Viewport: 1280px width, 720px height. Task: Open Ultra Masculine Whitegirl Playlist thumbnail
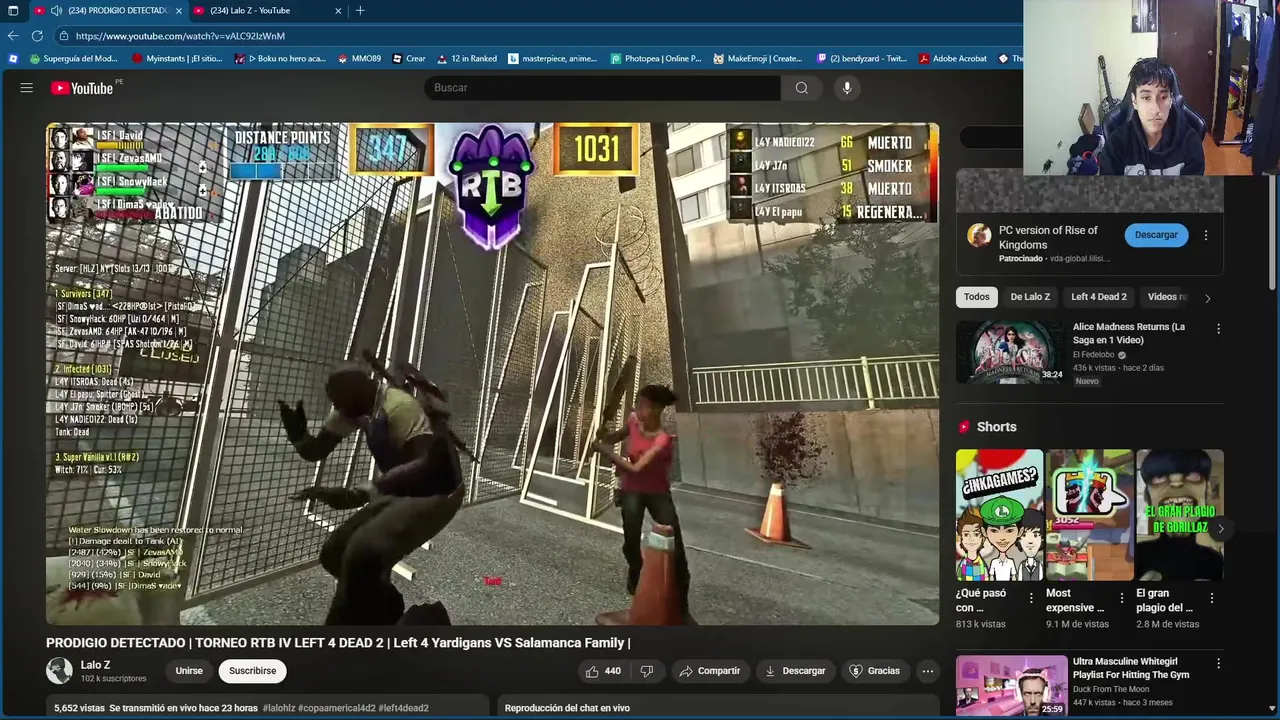click(x=1011, y=686)
